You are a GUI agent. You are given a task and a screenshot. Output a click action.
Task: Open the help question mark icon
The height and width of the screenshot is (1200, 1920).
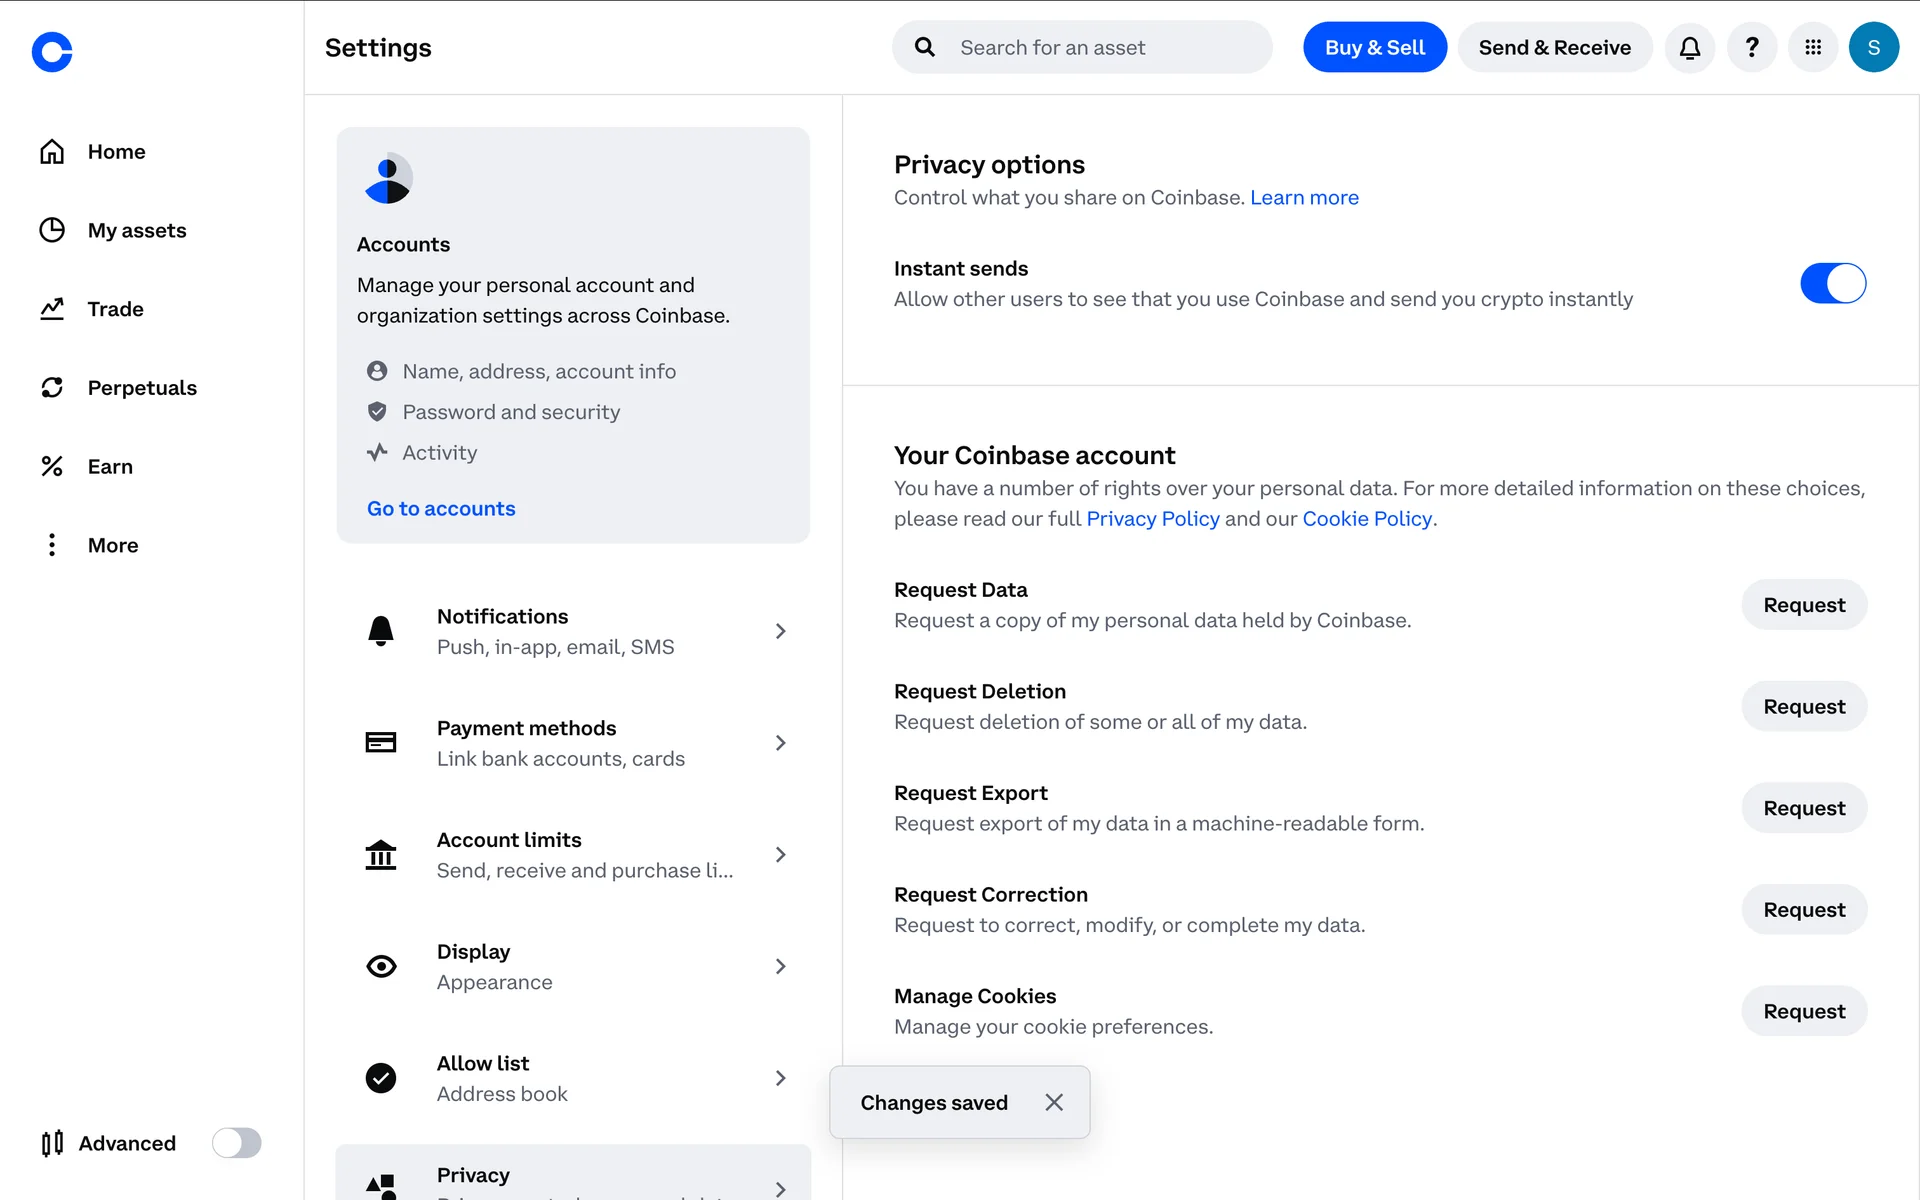coord(1751,48)
